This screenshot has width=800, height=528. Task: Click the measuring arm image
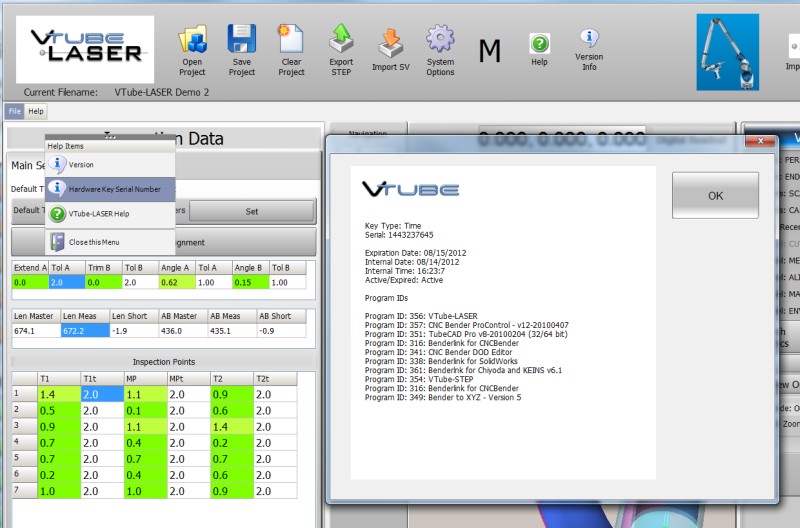tap(730, 51)
